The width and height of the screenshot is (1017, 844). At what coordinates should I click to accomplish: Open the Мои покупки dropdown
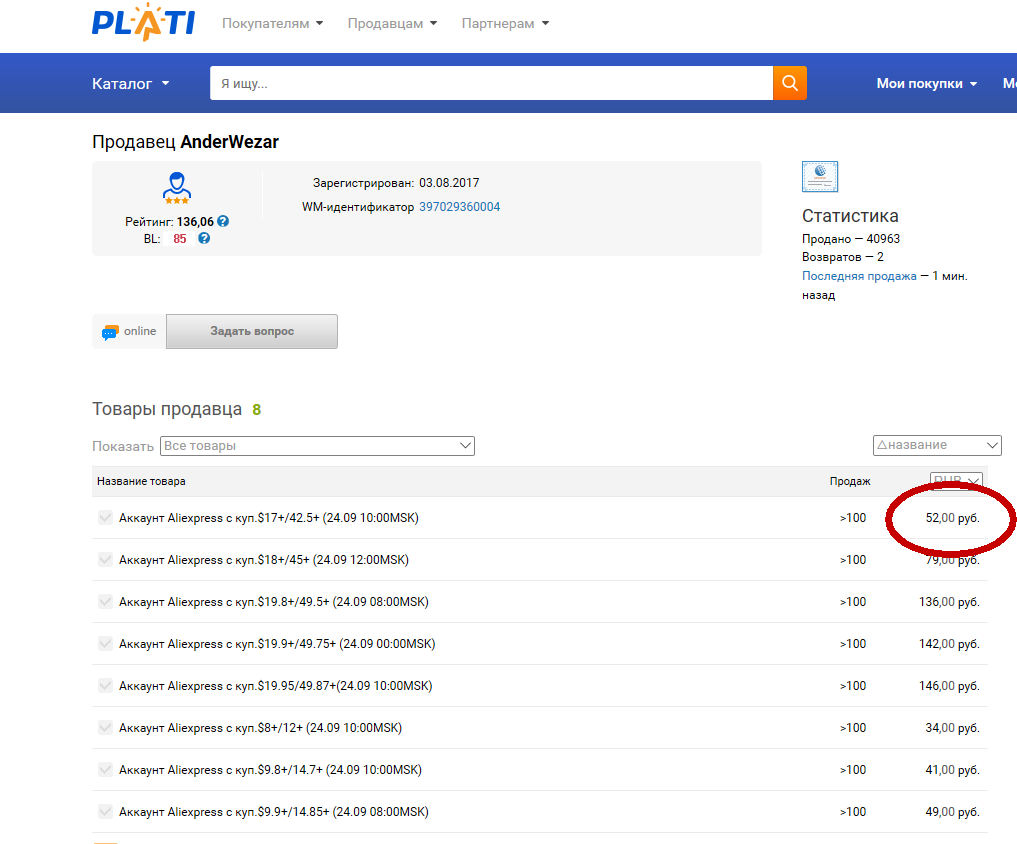(x=926, y=84)
